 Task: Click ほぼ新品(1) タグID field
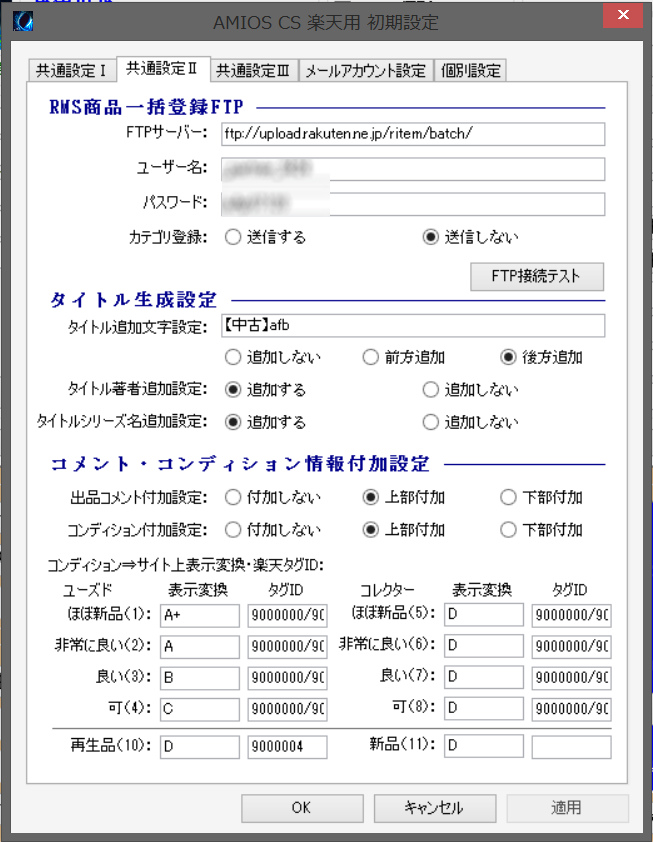click(x=287, y=615)
